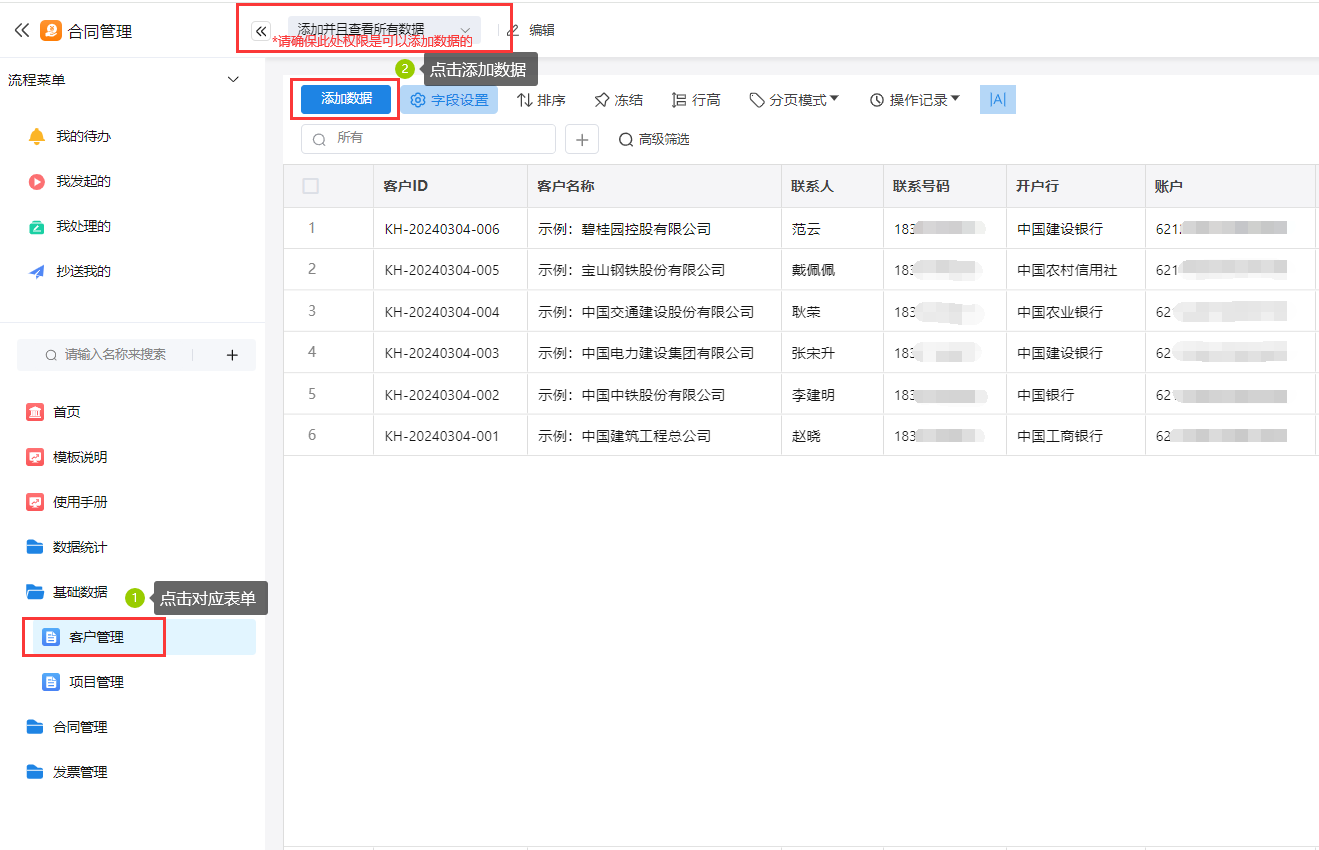Click the 数据统计 folder icon
This screenshot has height=850, width=1319.
(35, 547)
